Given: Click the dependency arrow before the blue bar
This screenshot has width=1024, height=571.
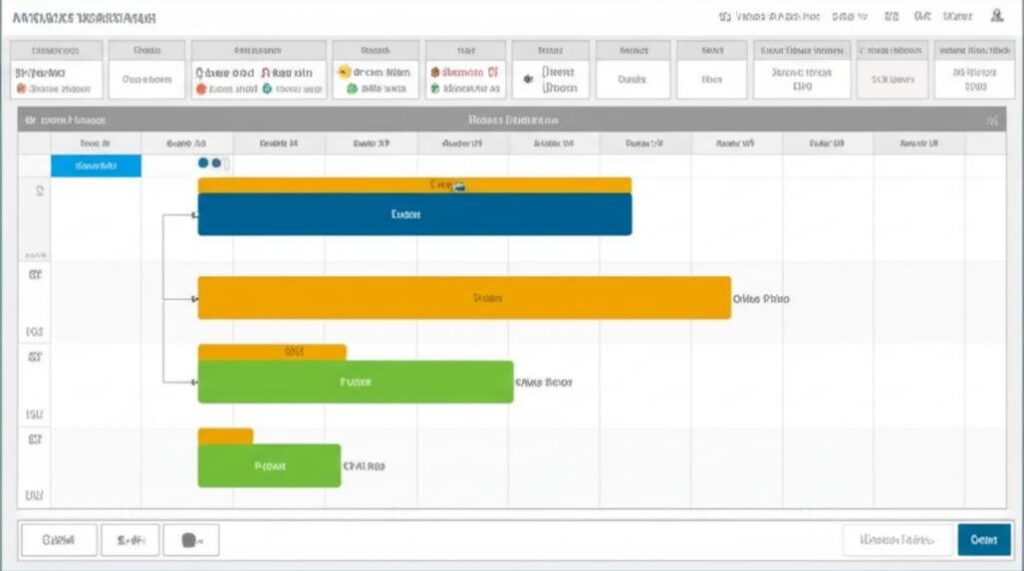Looking at the screenshot, I should tap(192, 215).
